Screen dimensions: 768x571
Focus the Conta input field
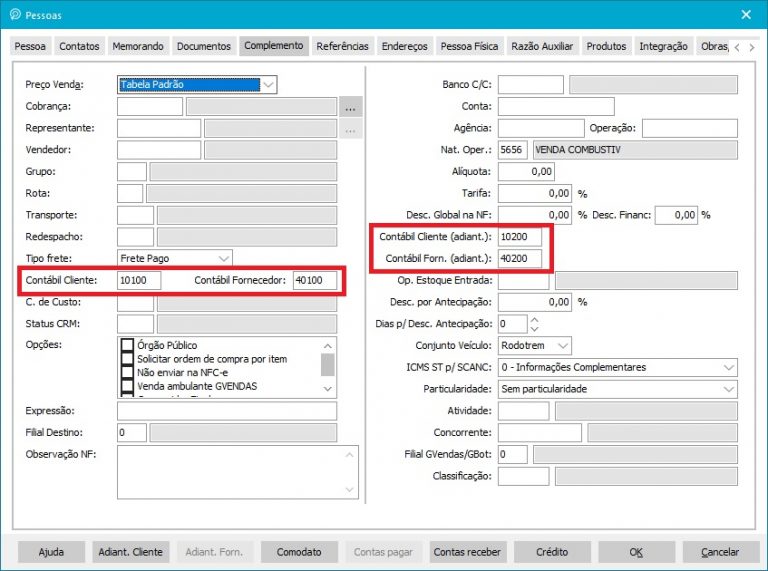556,106
